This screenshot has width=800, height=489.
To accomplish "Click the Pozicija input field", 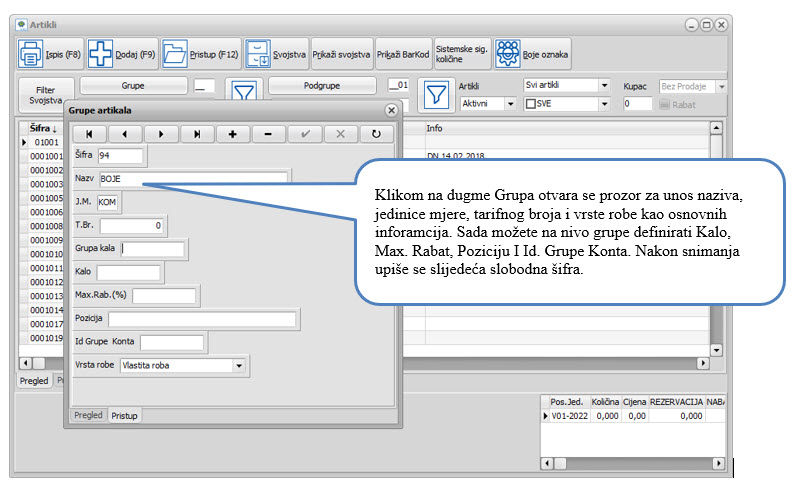I will [x=202, y=319].
